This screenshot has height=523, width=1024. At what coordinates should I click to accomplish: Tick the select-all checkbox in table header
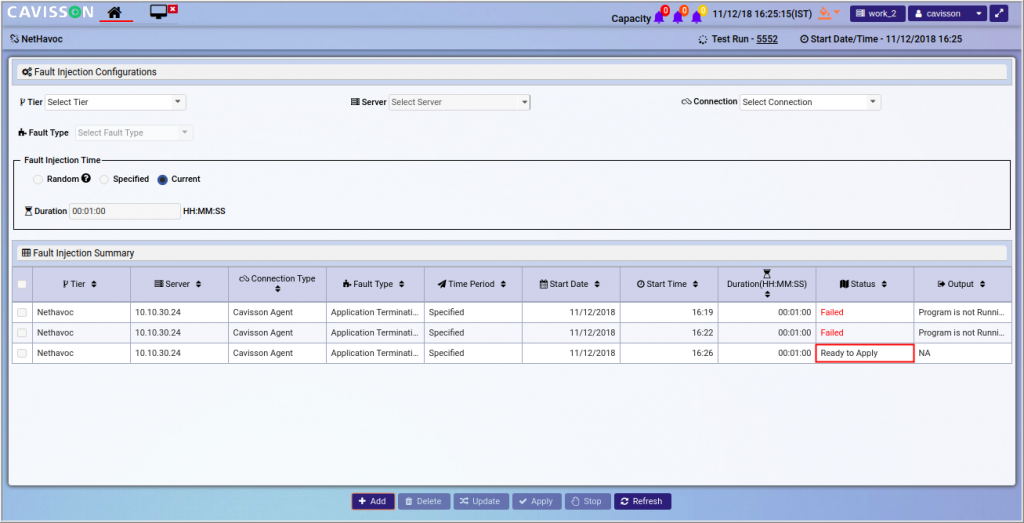coord(22,284)
